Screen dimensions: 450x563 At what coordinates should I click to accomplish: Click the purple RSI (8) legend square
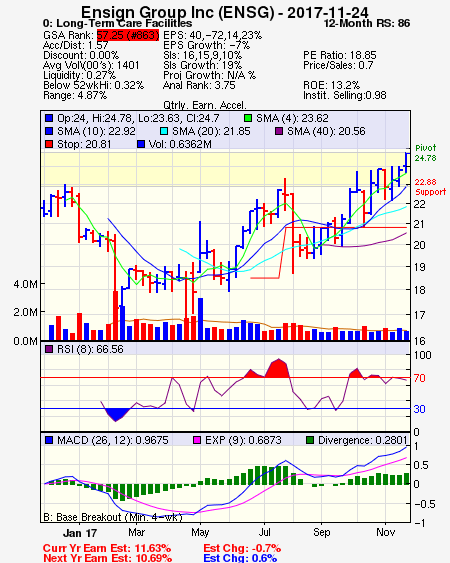(49, 349)
